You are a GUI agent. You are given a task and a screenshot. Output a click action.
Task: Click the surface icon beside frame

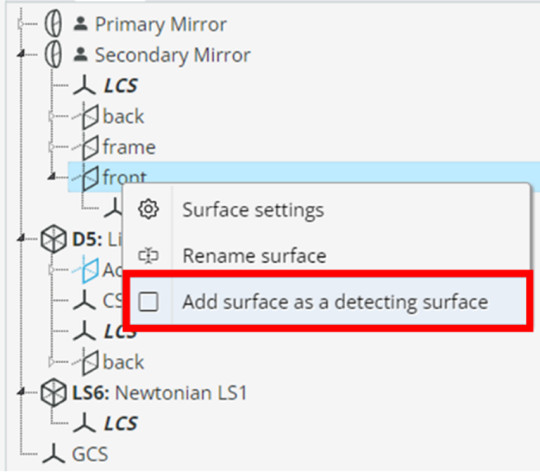pyautogui.click(x=86, y=147)
